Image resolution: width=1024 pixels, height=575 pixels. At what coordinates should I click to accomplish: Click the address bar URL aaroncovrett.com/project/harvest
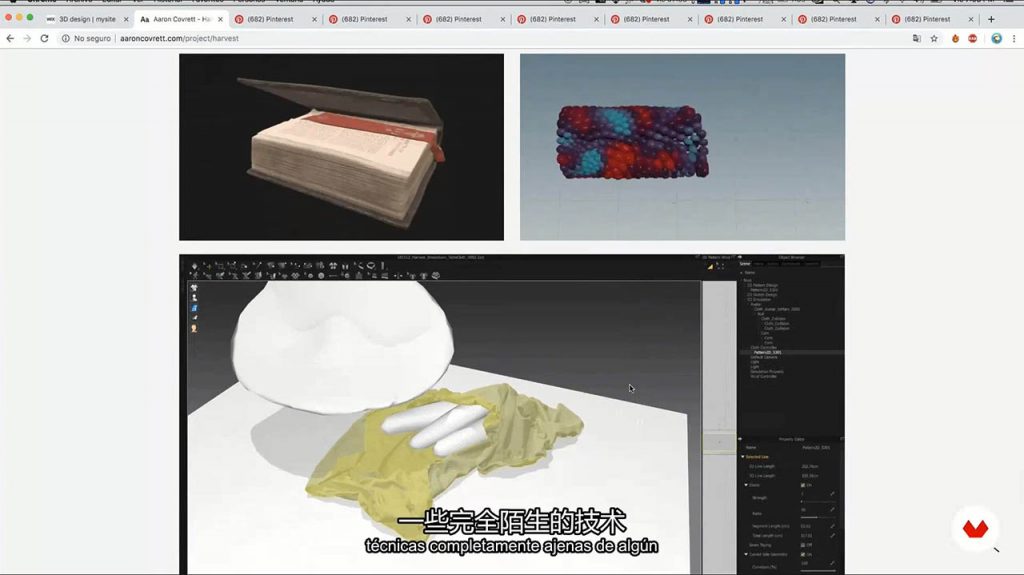click(179, 39)
